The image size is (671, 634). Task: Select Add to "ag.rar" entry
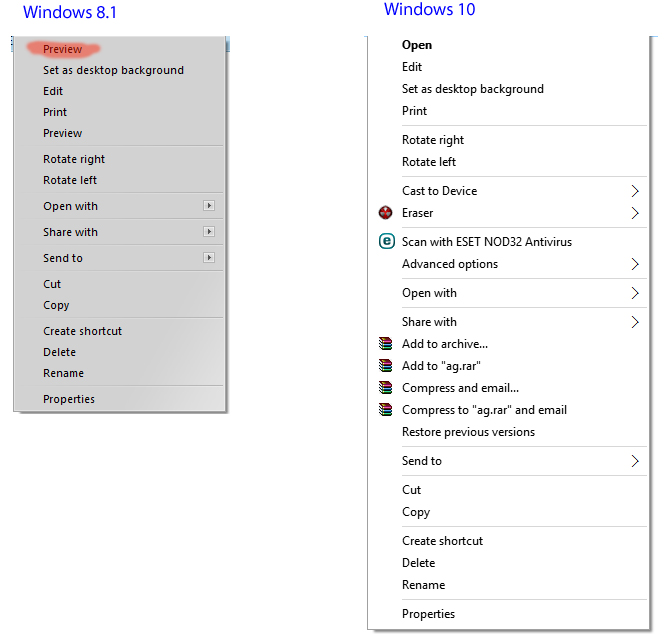pos(441,366)
